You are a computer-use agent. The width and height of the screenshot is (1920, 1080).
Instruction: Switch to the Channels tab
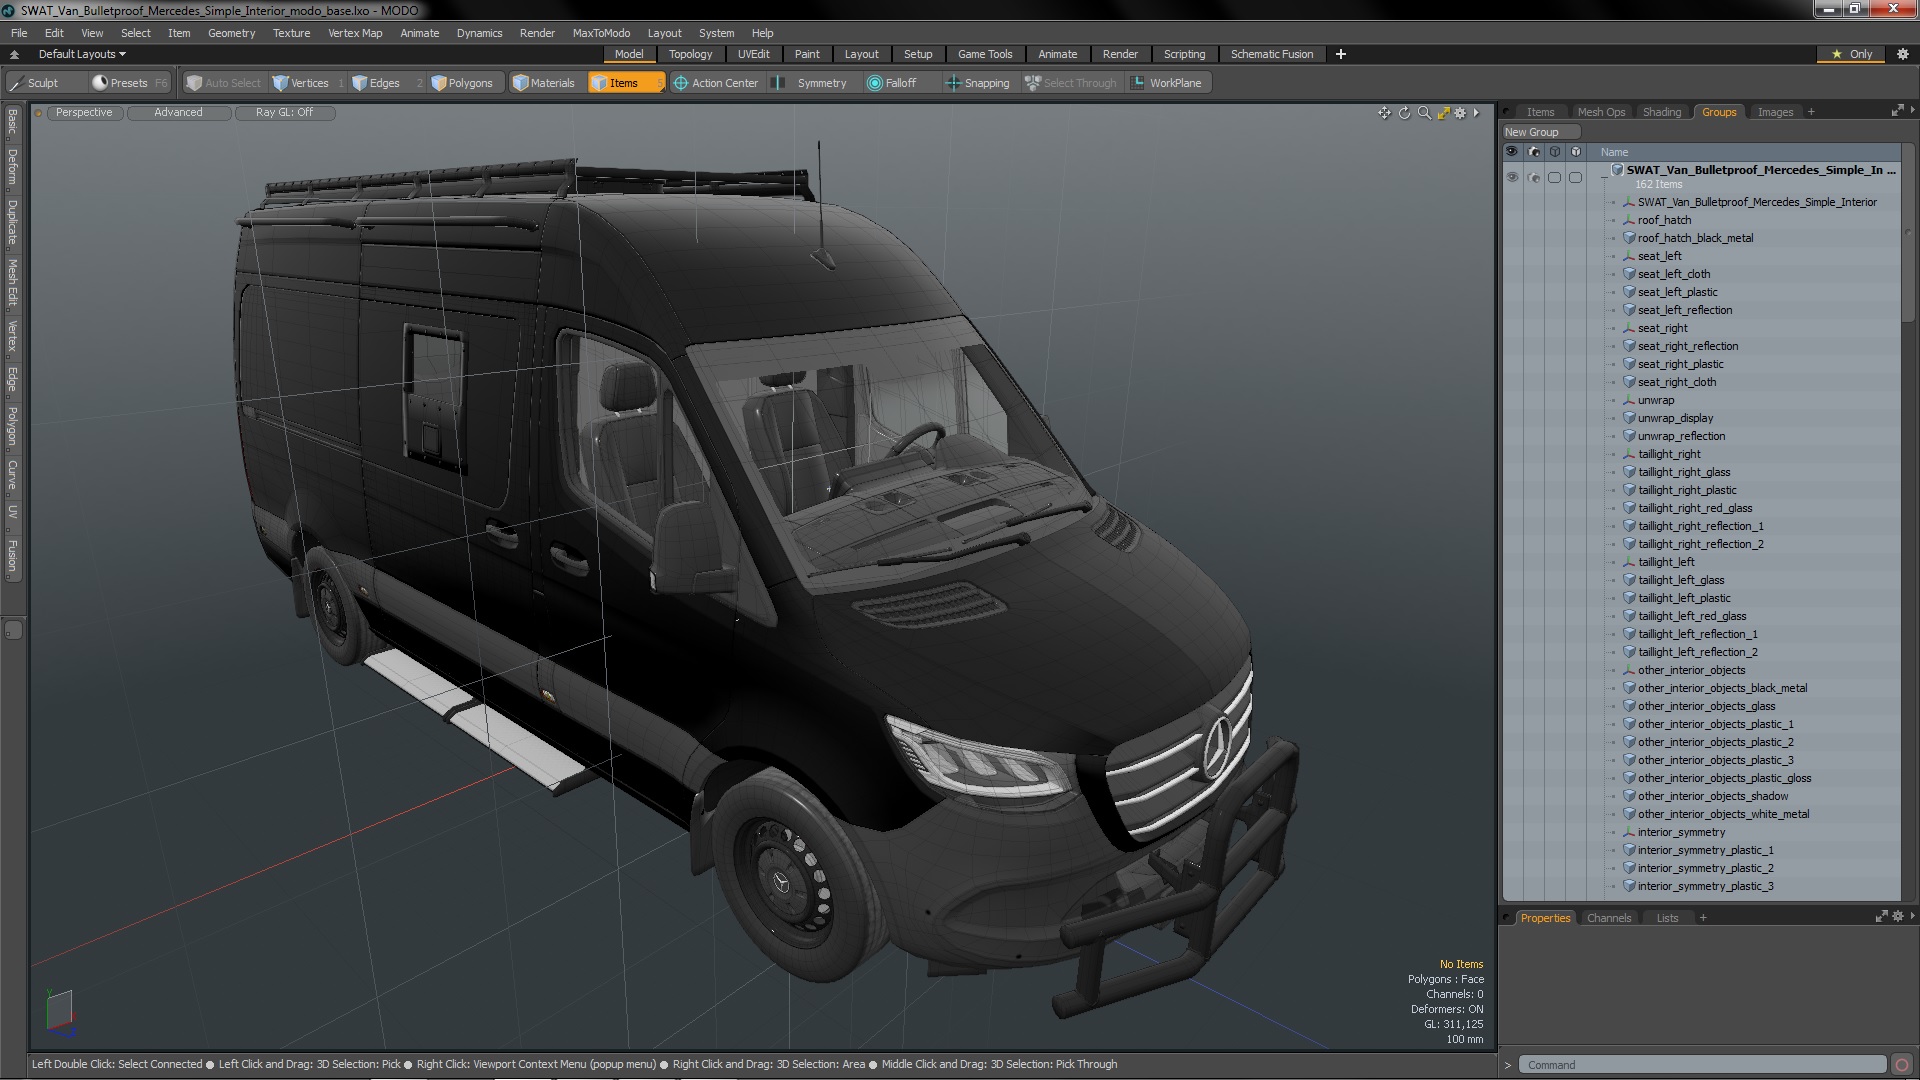[x=1608, y=918]
